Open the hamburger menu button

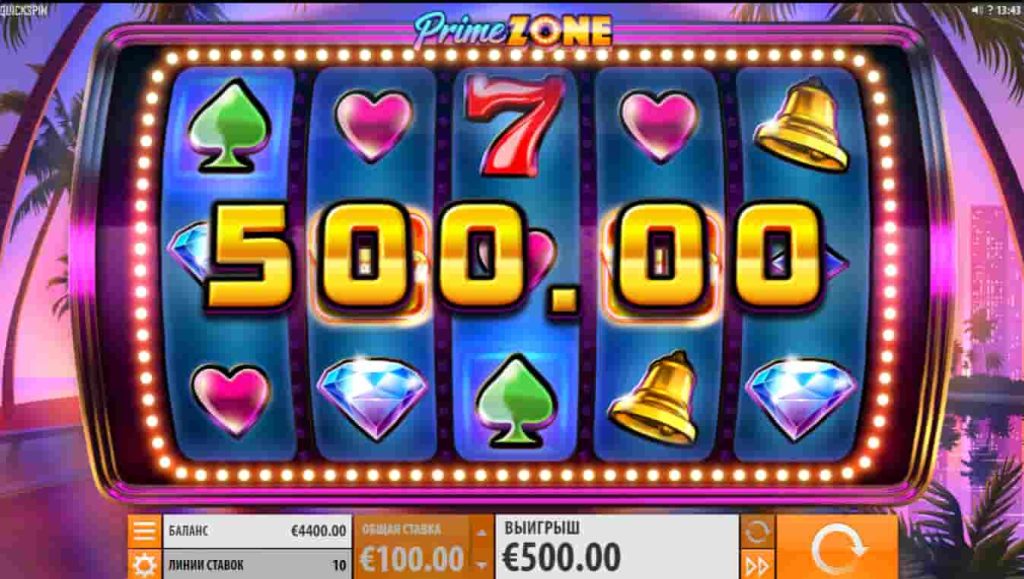[x=144, y=531]
